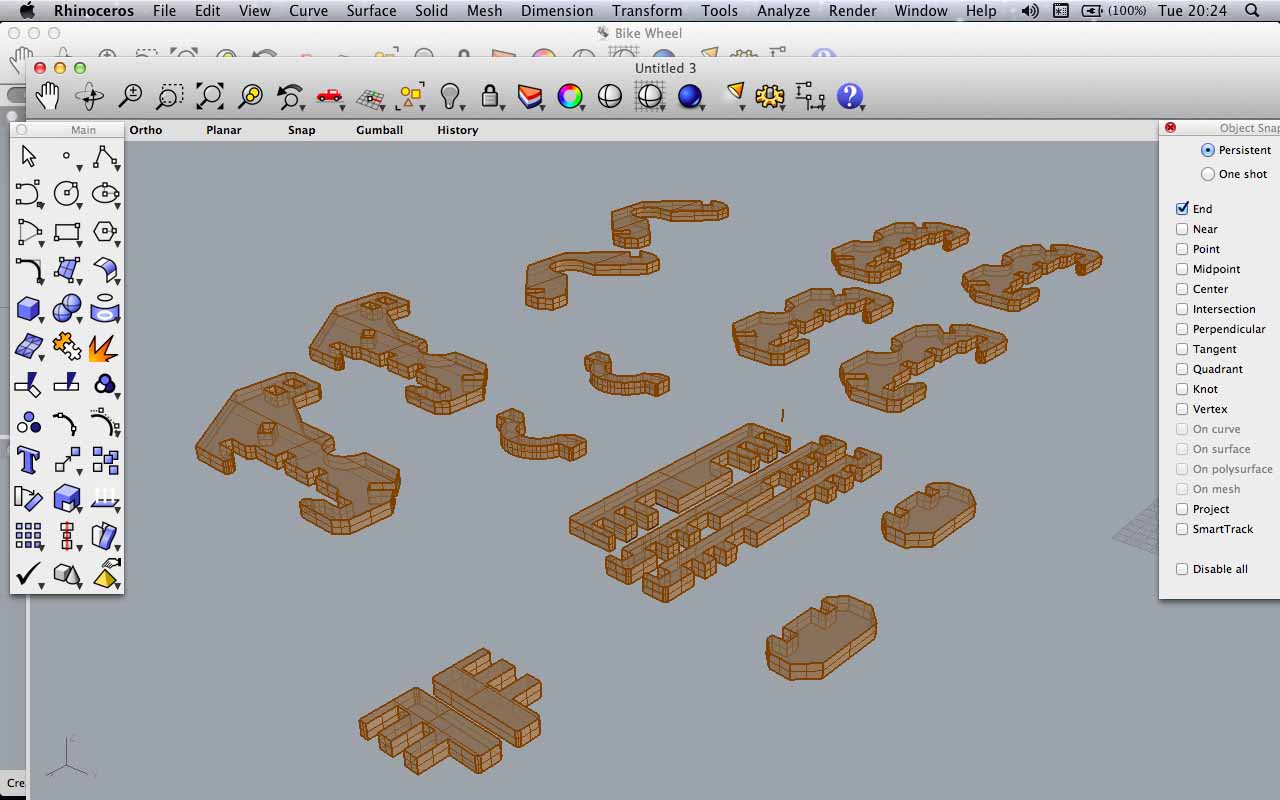The image size is (1280, 800).
Task: Open the Apple menu
Action: (27, 11)
